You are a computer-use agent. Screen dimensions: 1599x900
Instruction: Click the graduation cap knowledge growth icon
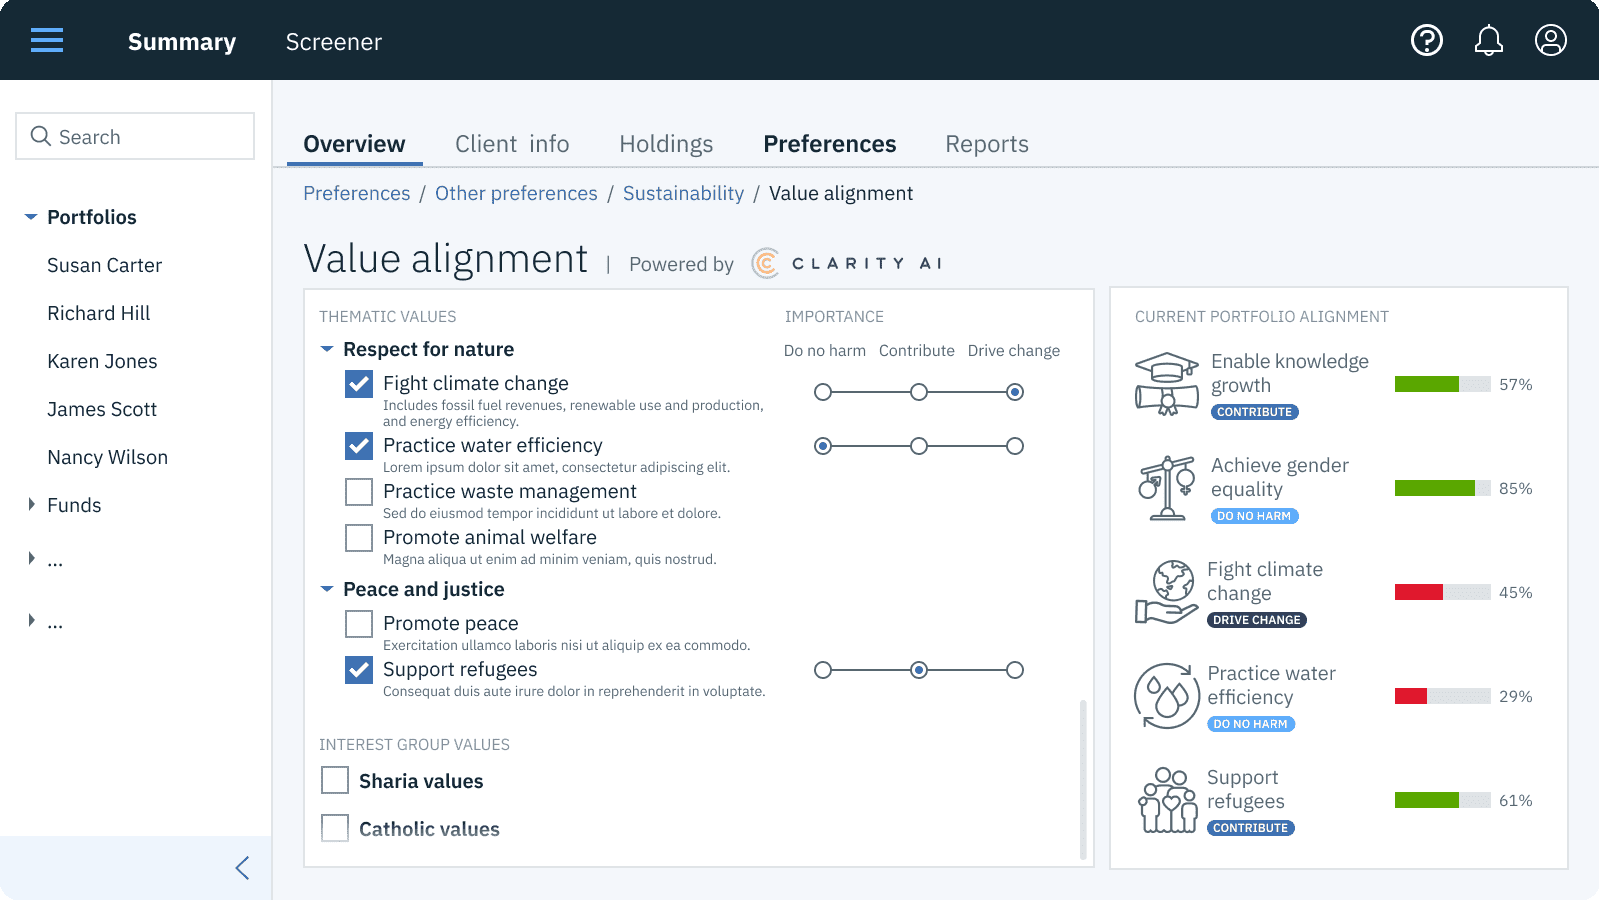(x=1166, y=384)
